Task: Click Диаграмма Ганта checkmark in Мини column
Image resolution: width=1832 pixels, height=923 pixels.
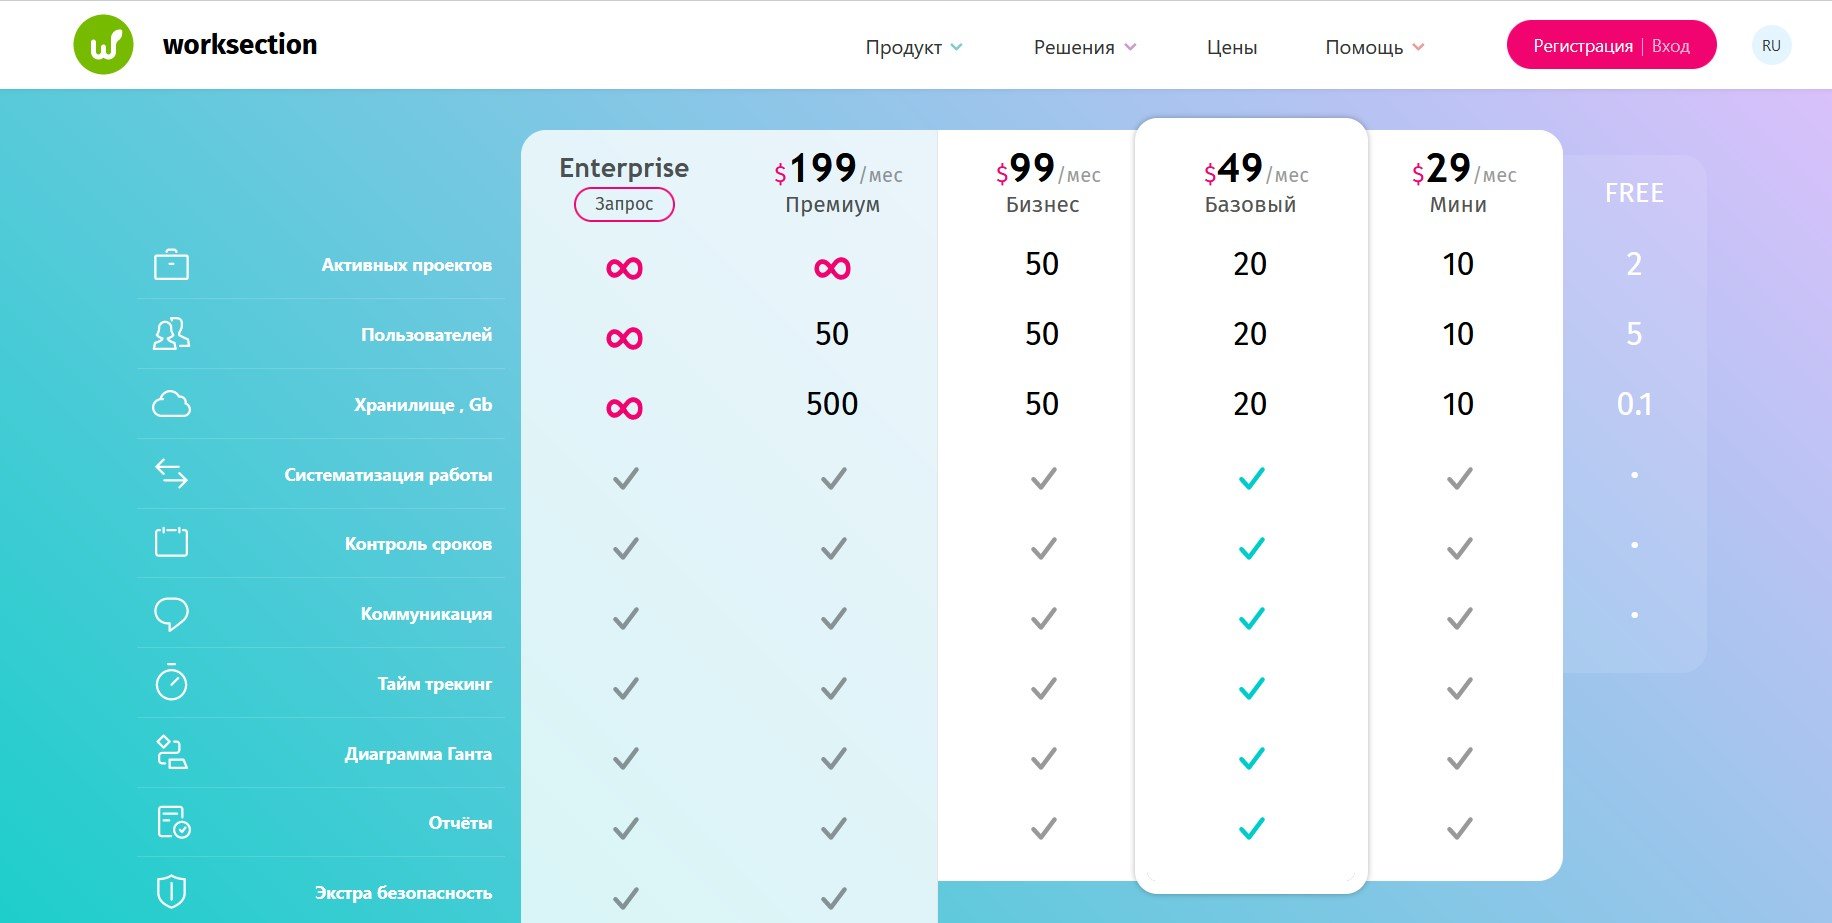Action: tap(1459, 758)
